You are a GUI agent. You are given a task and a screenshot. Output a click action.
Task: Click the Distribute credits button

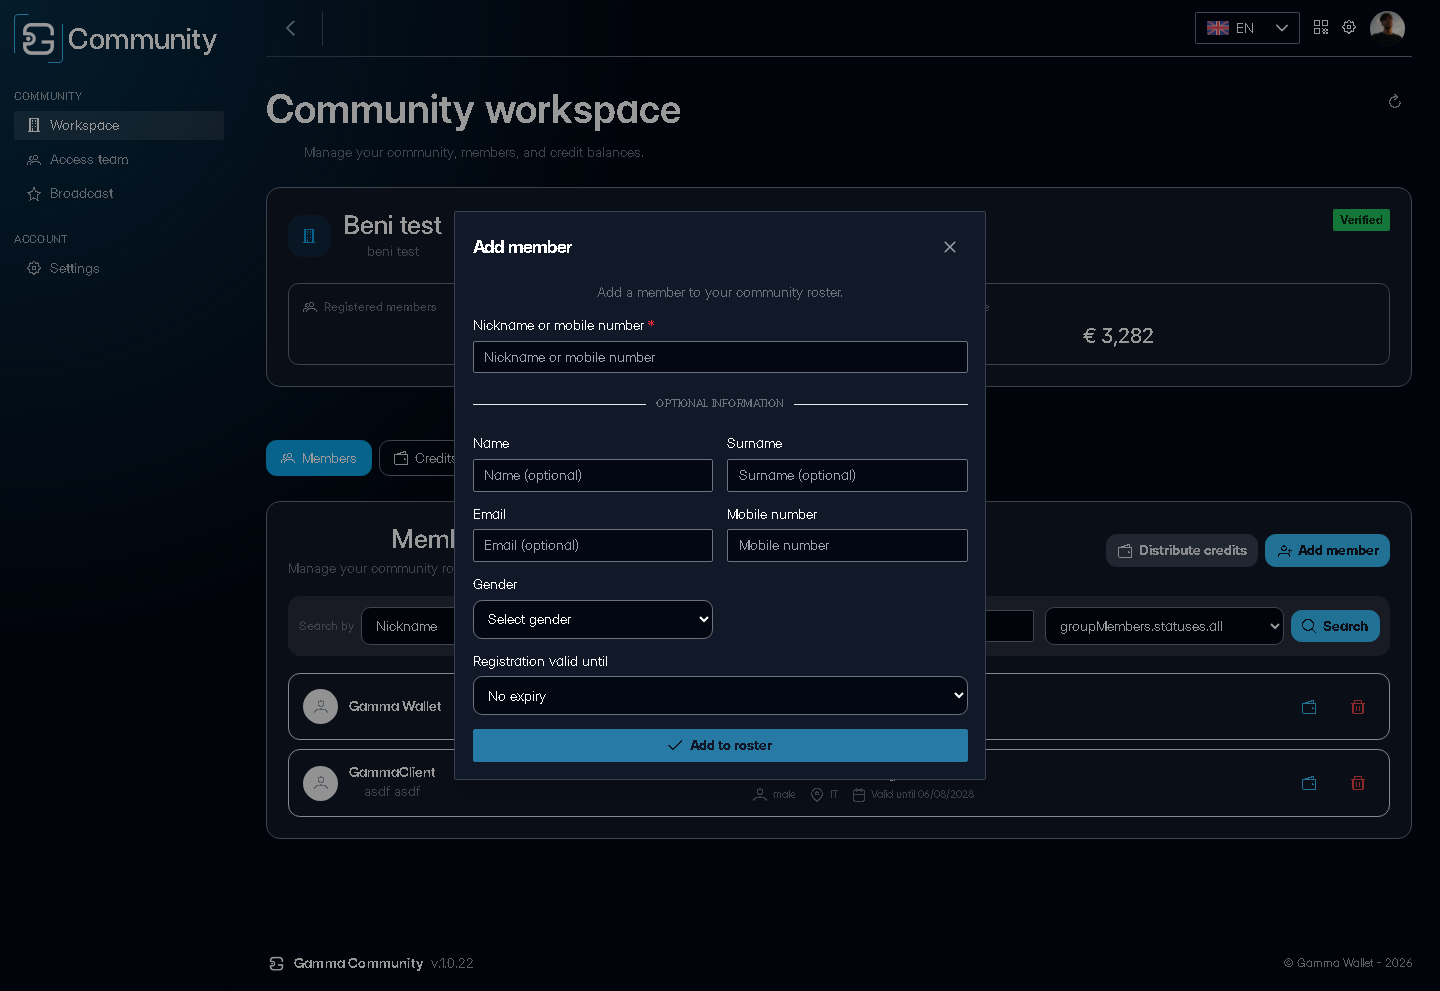click(1182, 551)
